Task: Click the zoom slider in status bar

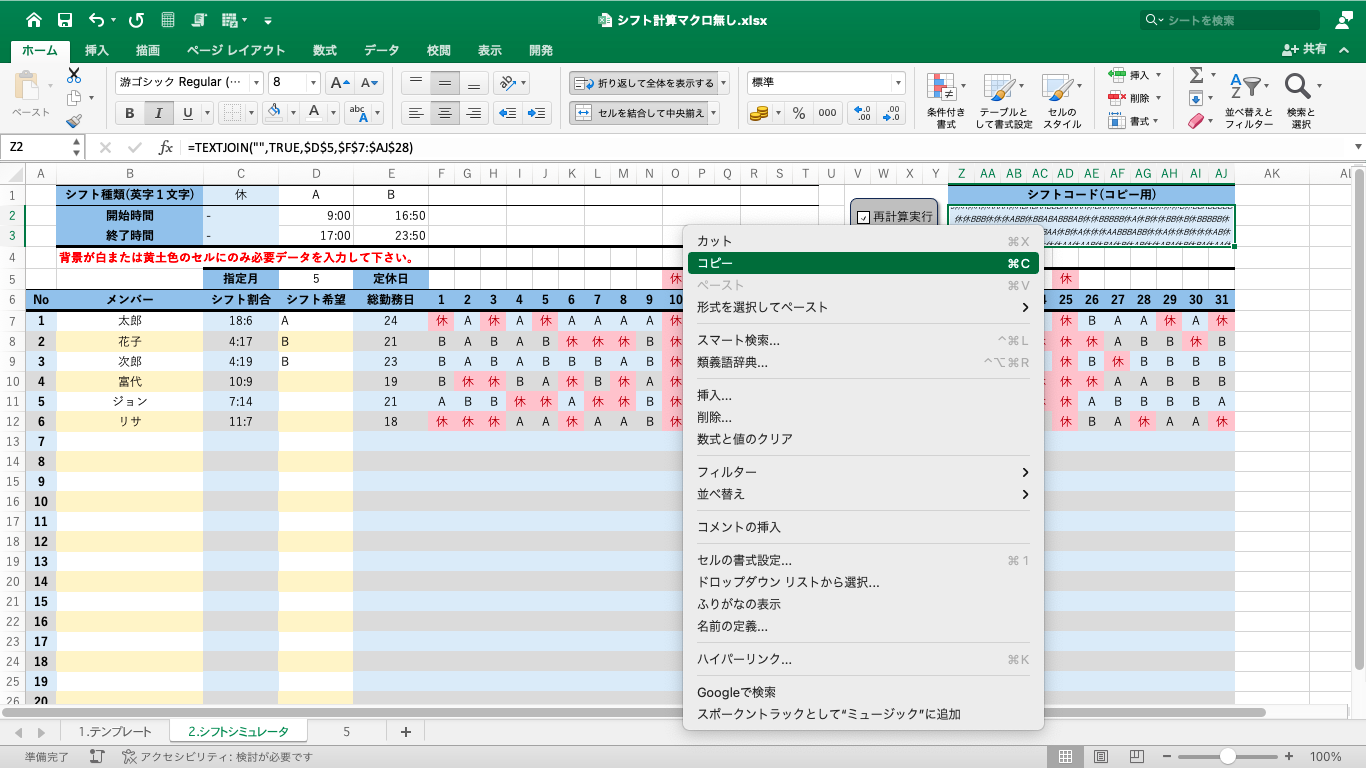Action: 1227,757
